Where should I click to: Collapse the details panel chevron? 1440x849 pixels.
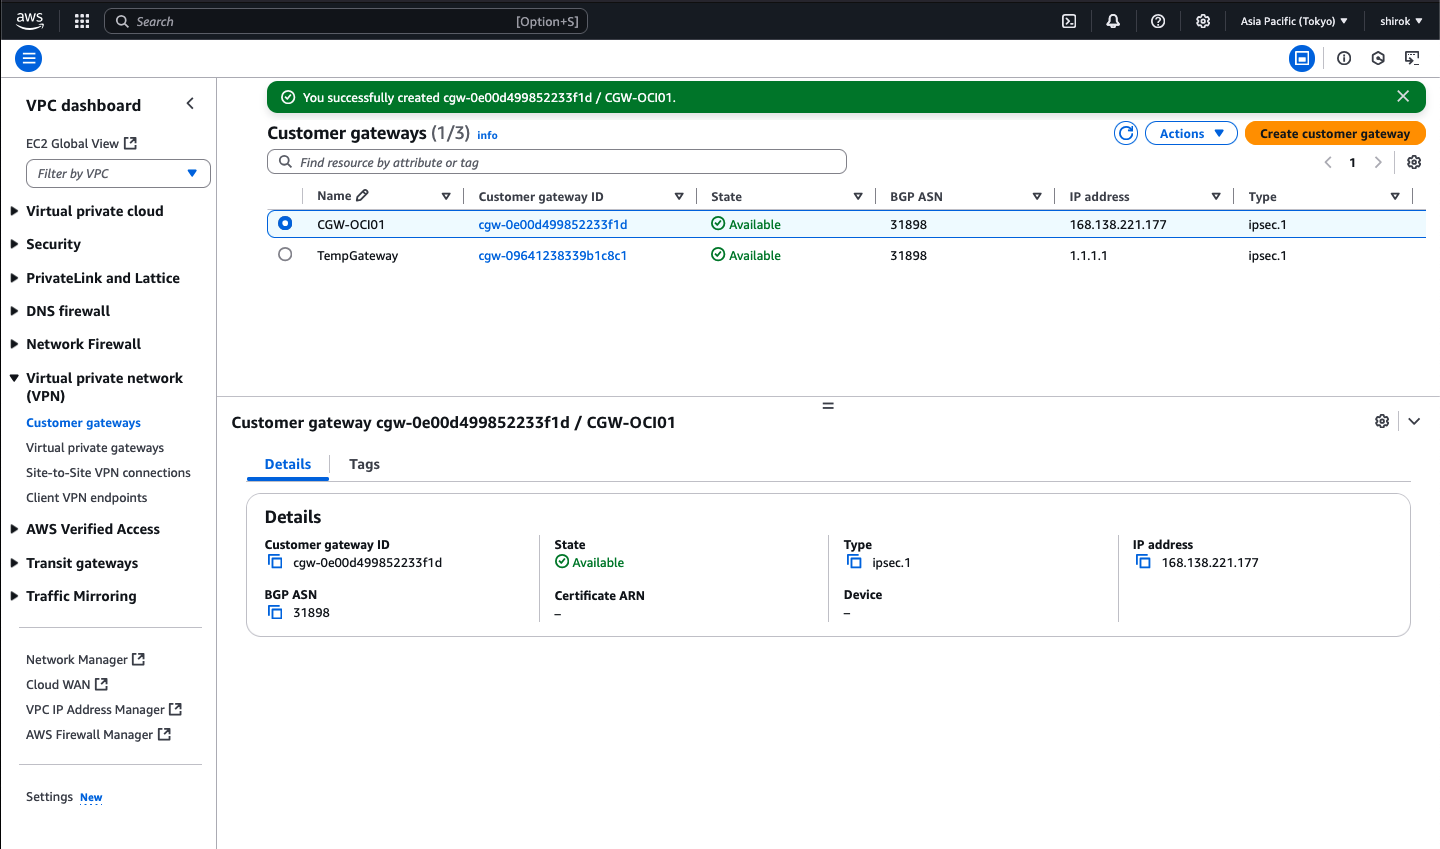[1414, 421]
